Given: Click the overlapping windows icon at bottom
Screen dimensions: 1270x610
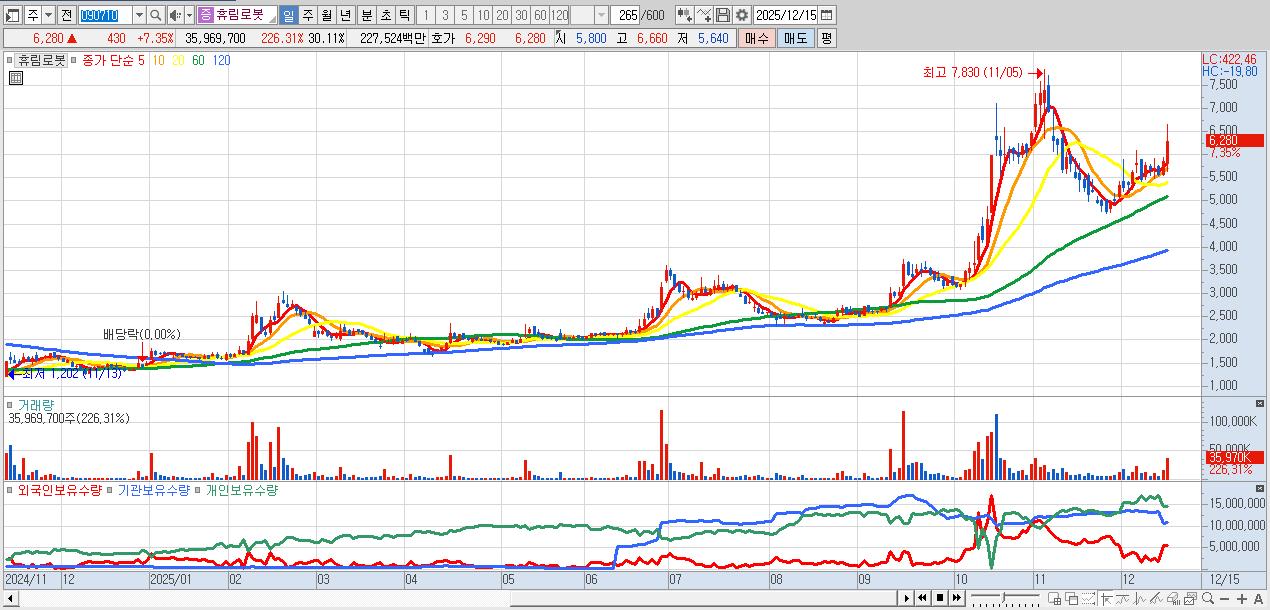Looking at the screenshot, I should [1072, 598].
